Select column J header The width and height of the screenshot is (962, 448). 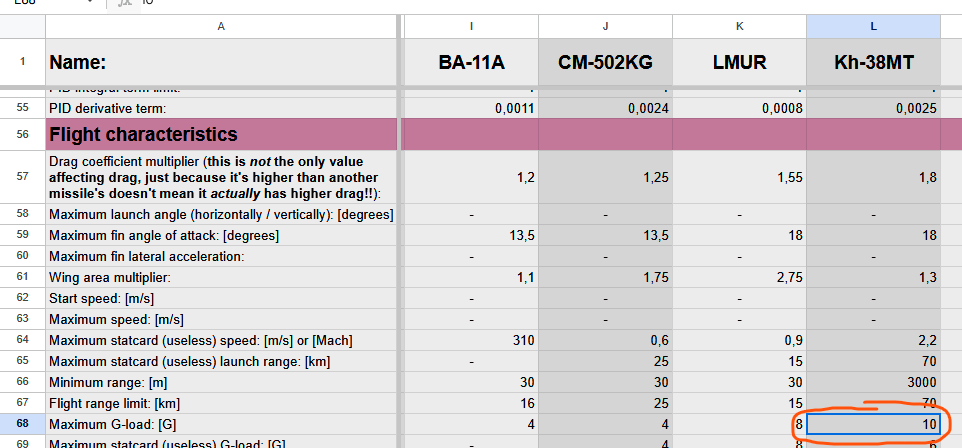point(605,27)
